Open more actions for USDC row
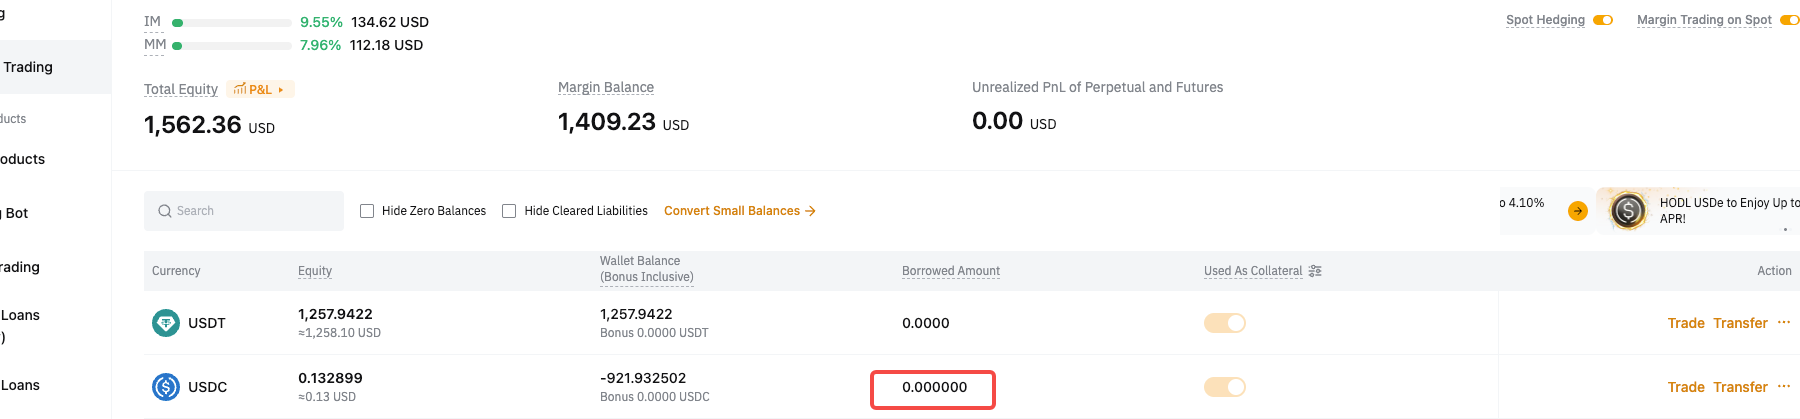 (x=1784, y=386)
